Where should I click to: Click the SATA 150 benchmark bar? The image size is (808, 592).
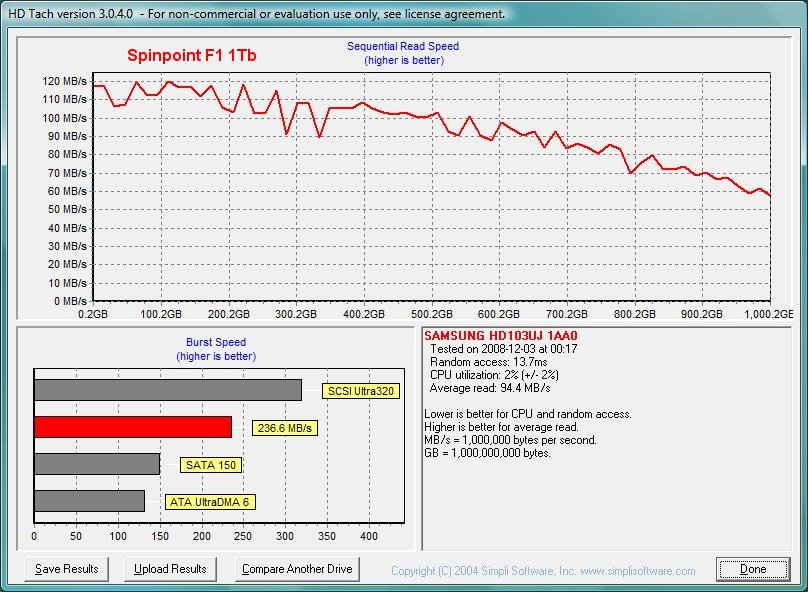95,464
